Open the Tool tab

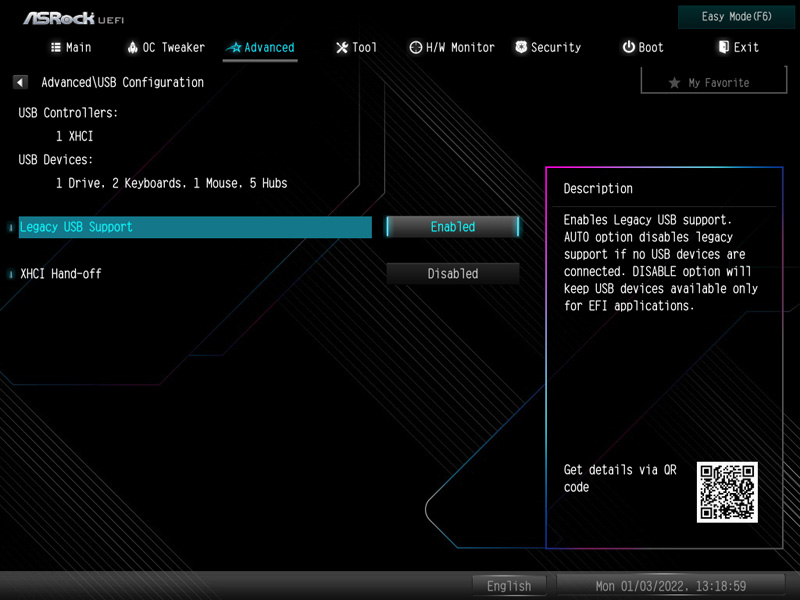pos(356,47)
